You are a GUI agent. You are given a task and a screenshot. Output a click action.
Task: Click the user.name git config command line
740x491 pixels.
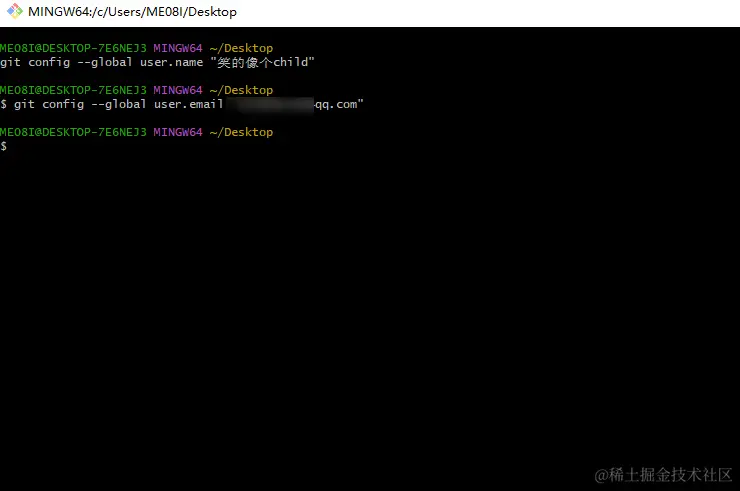[157, 62]
